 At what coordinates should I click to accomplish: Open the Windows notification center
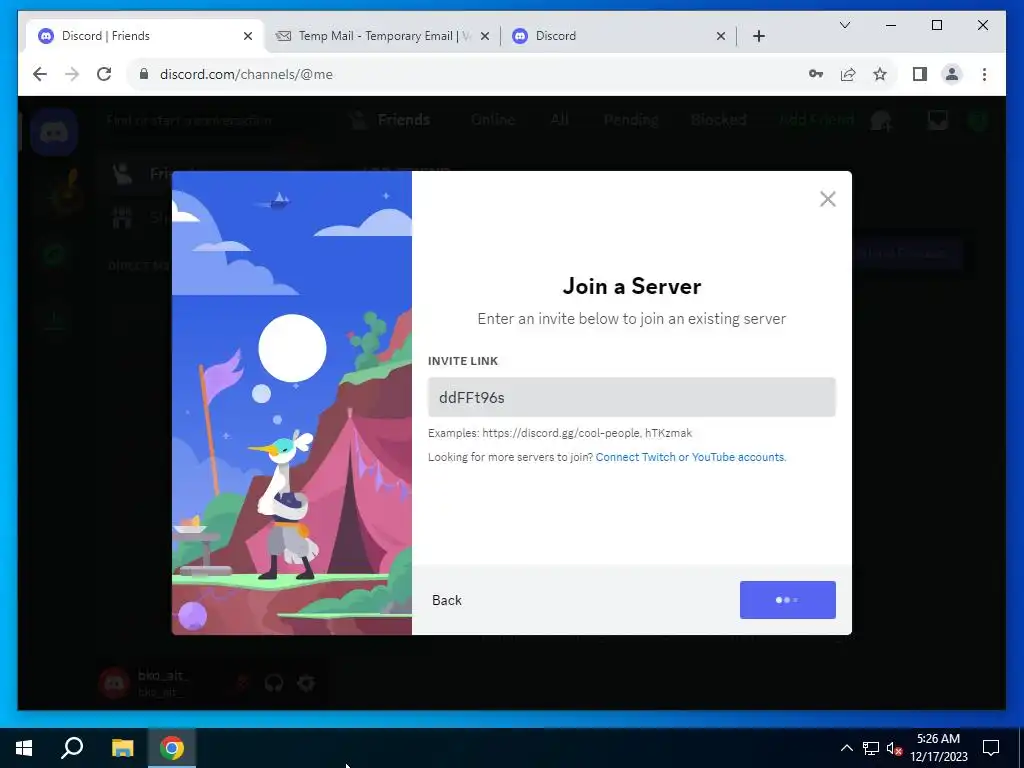coord(991,748)
